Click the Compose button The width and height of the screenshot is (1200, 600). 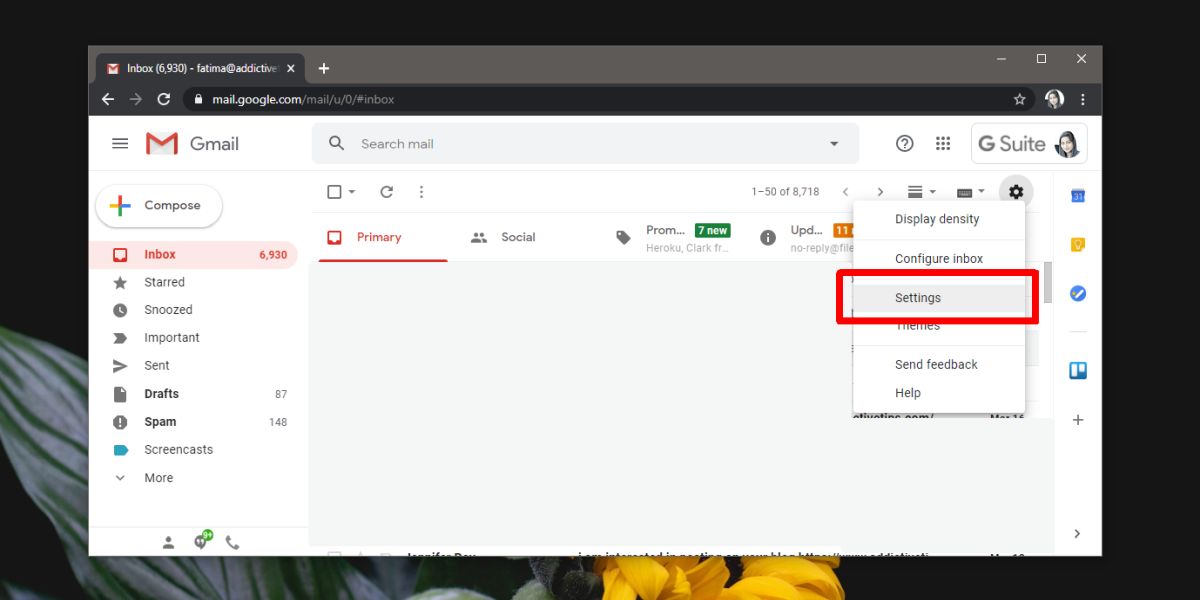(159, 206)
